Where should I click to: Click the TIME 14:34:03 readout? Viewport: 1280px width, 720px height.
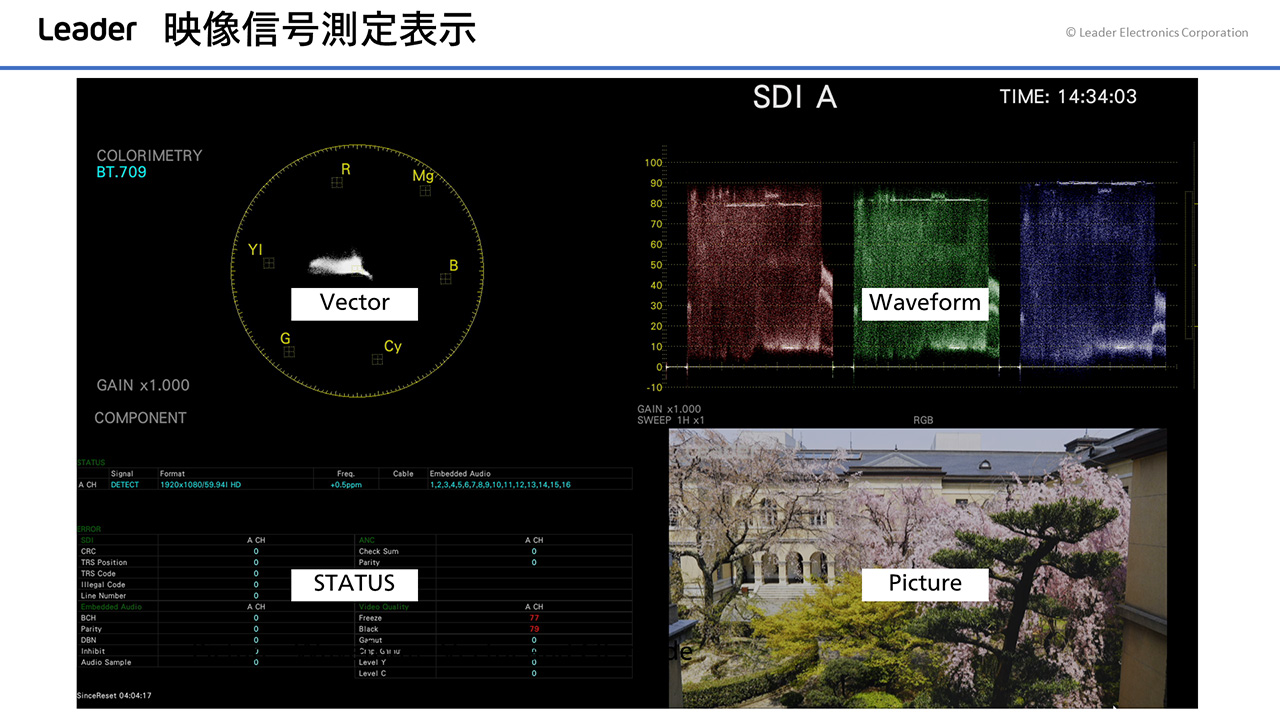pos(1068,97)
